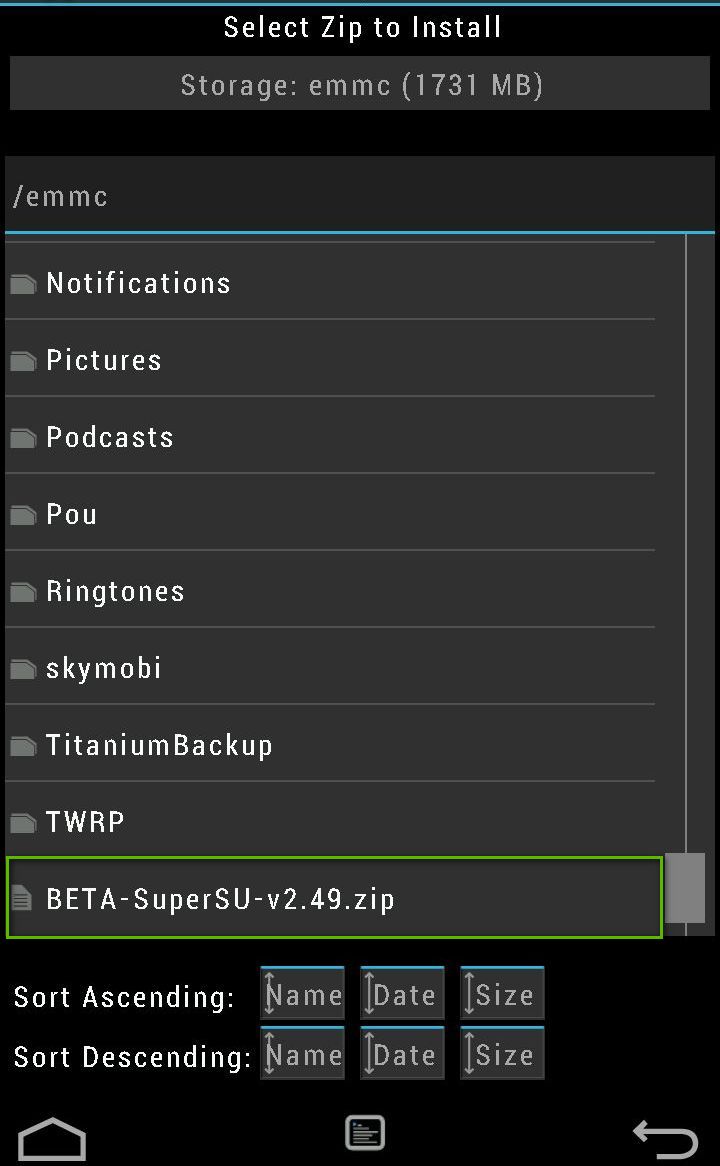Enter the Ringtones folder
The image size is (720, 1166).
click(x=115, y=592)
